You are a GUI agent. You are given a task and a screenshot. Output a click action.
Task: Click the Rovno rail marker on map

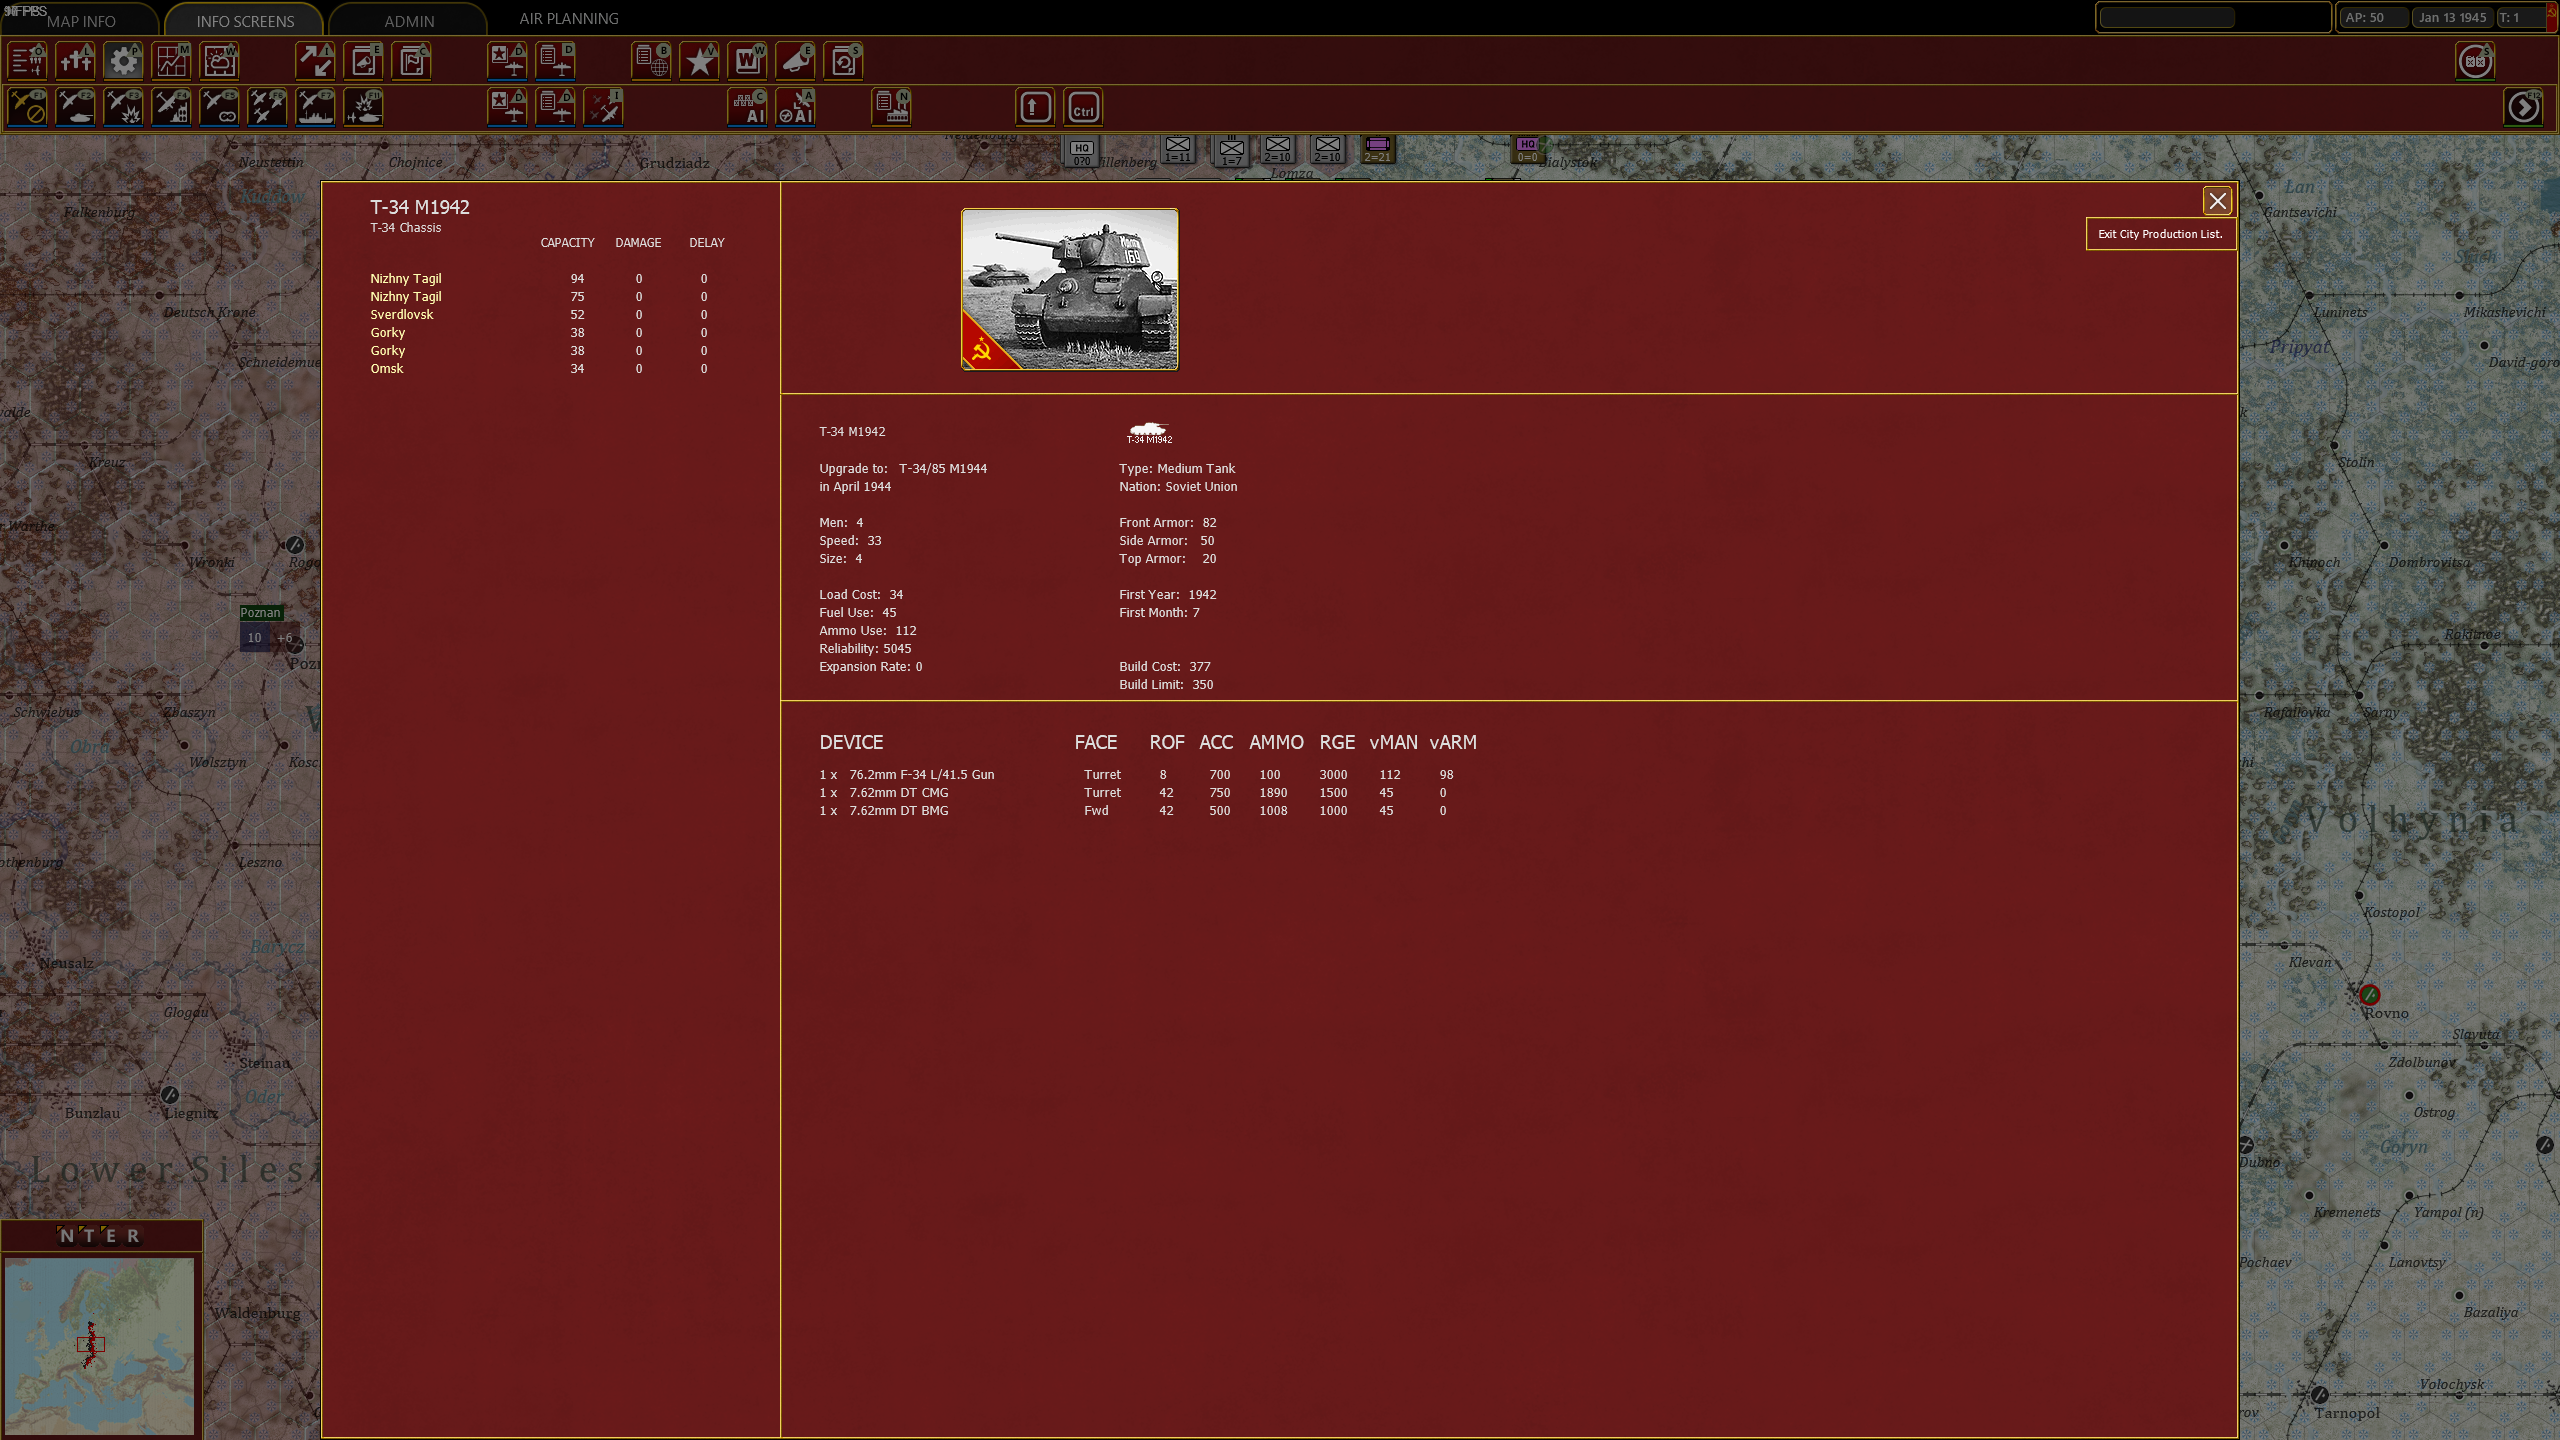(x=2369, y=995)
